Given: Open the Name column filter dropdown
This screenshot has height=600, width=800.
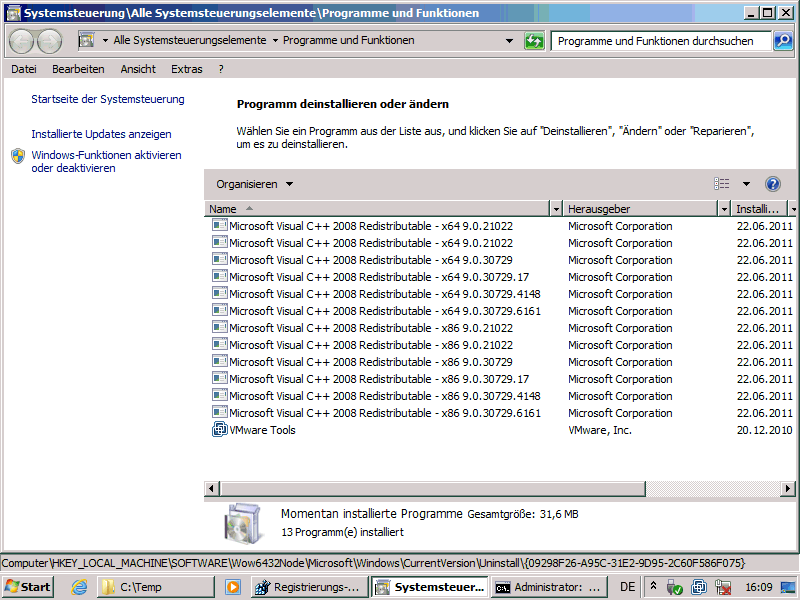Looking at the screenshot, I should pyautogui.click(x=557, y=209).
